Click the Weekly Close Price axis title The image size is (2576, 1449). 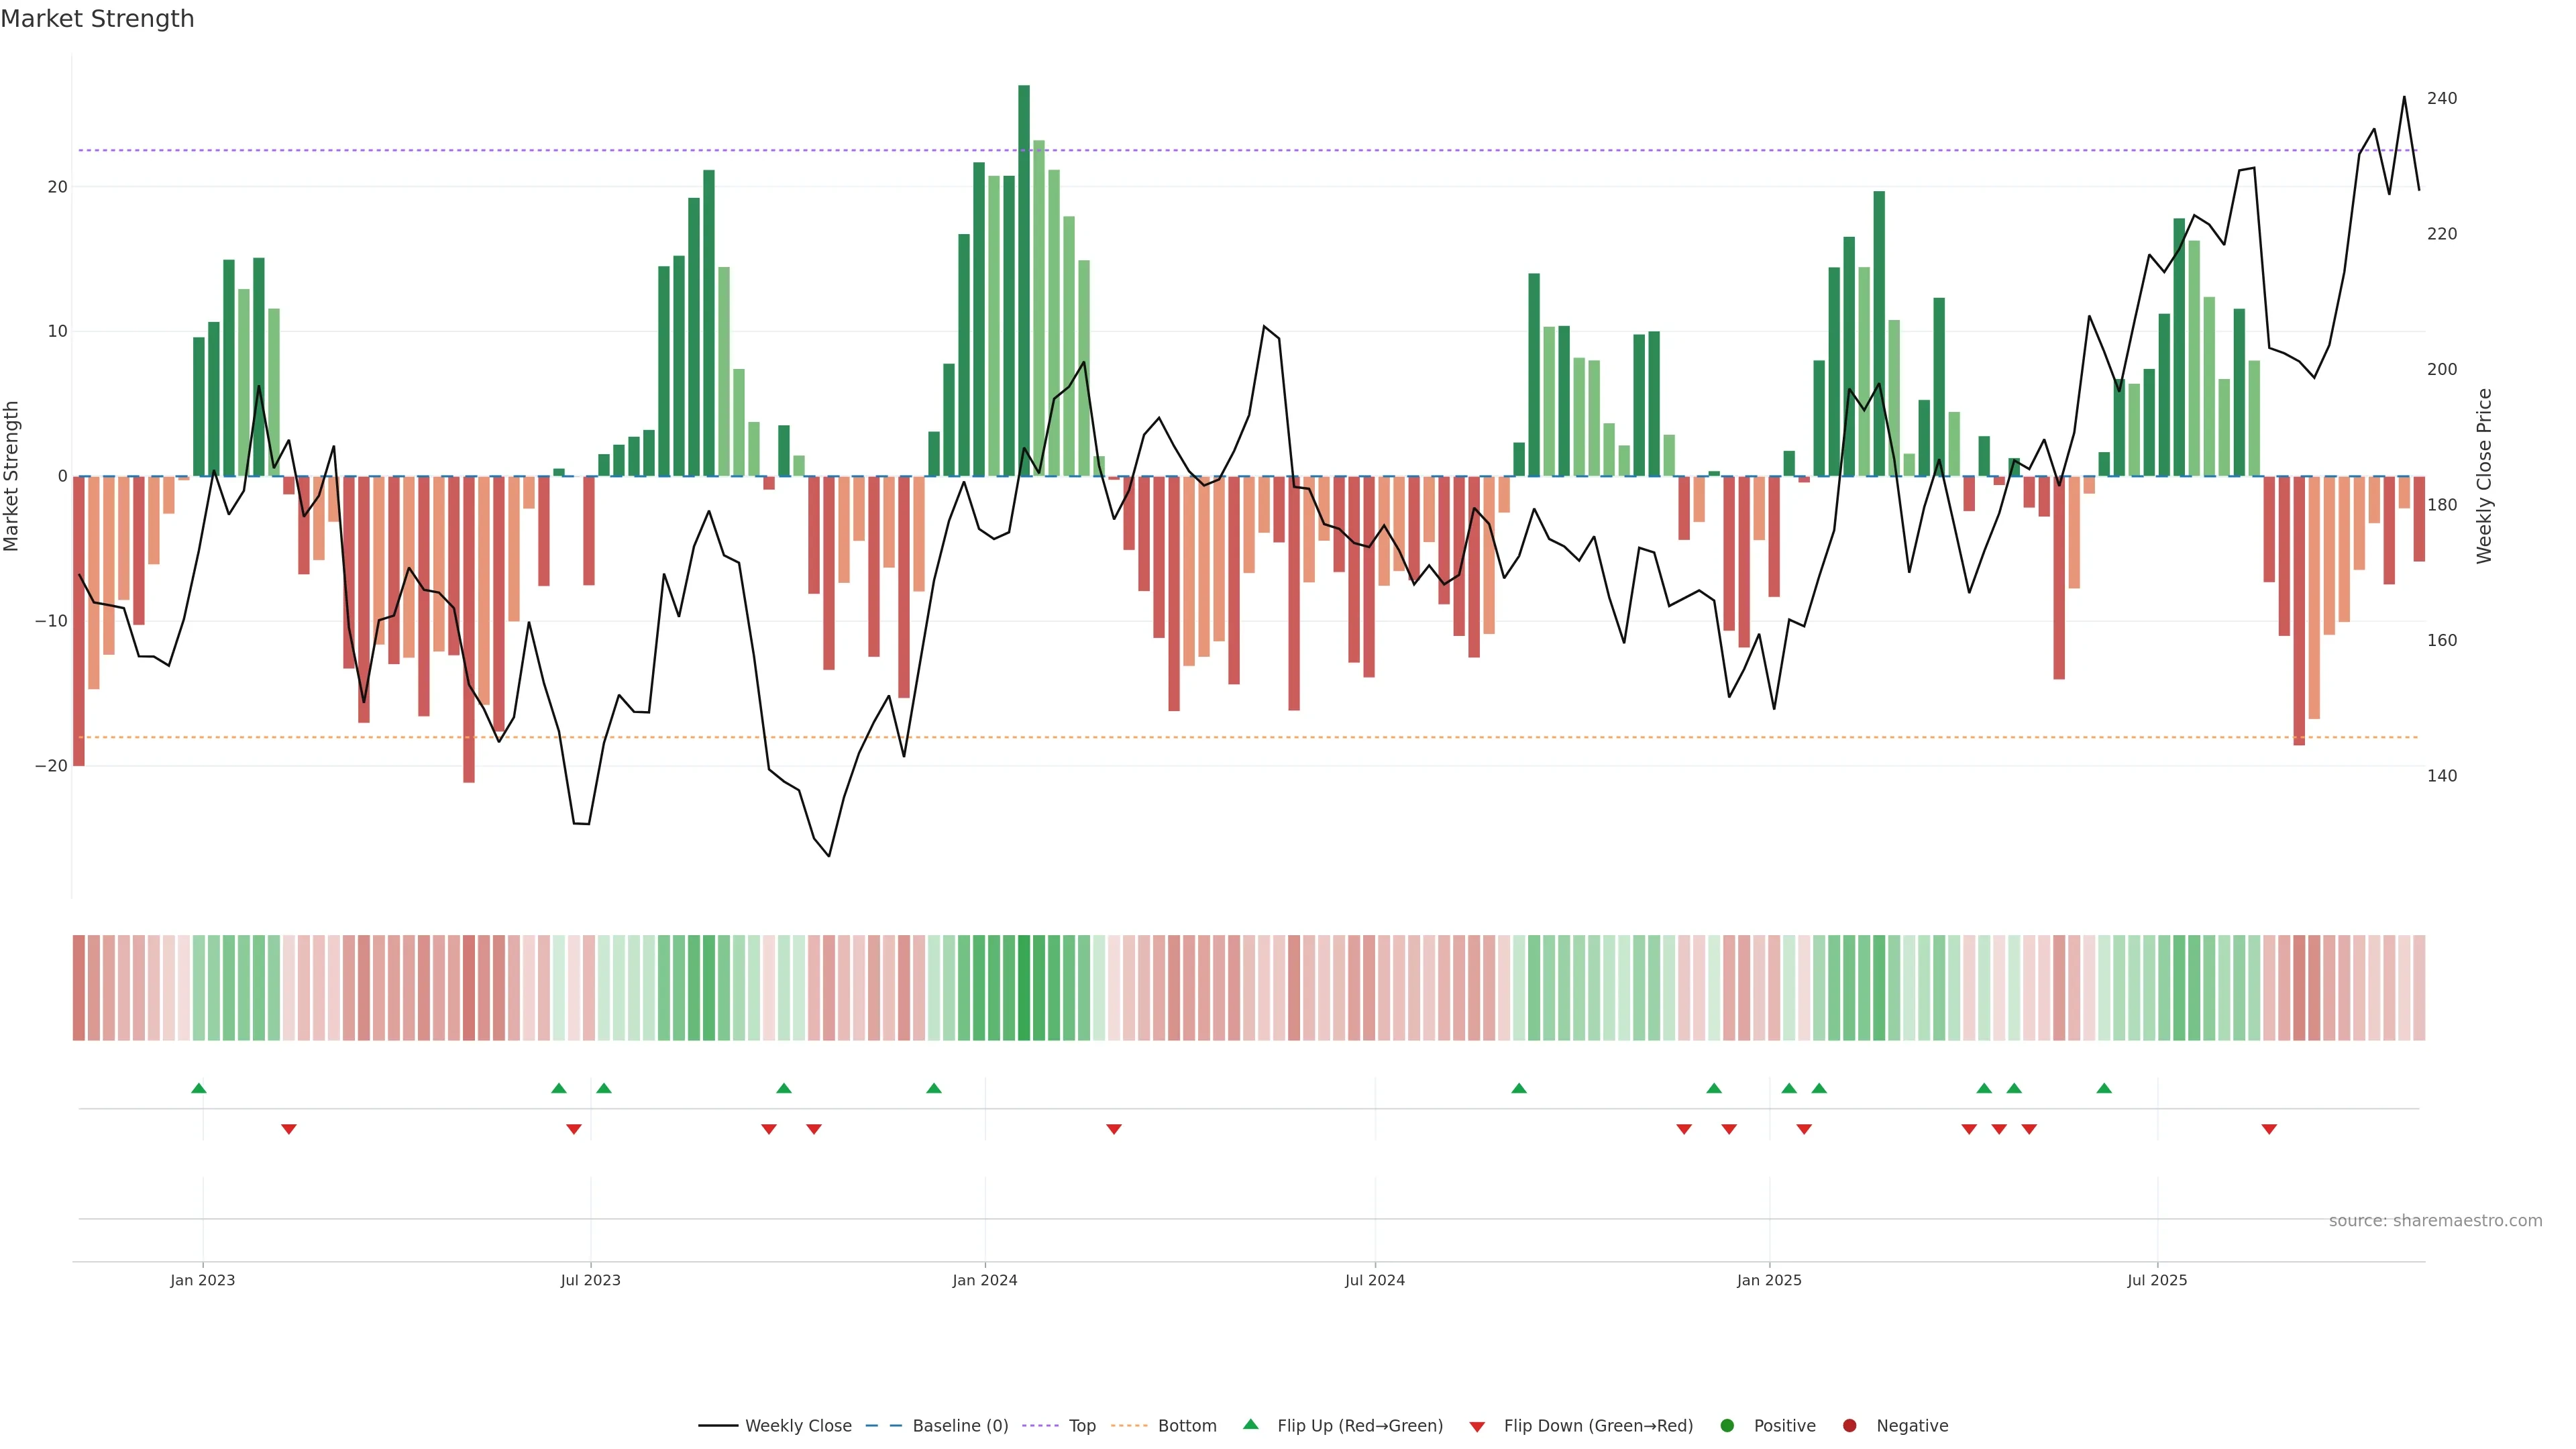[x=2485, y=476]
